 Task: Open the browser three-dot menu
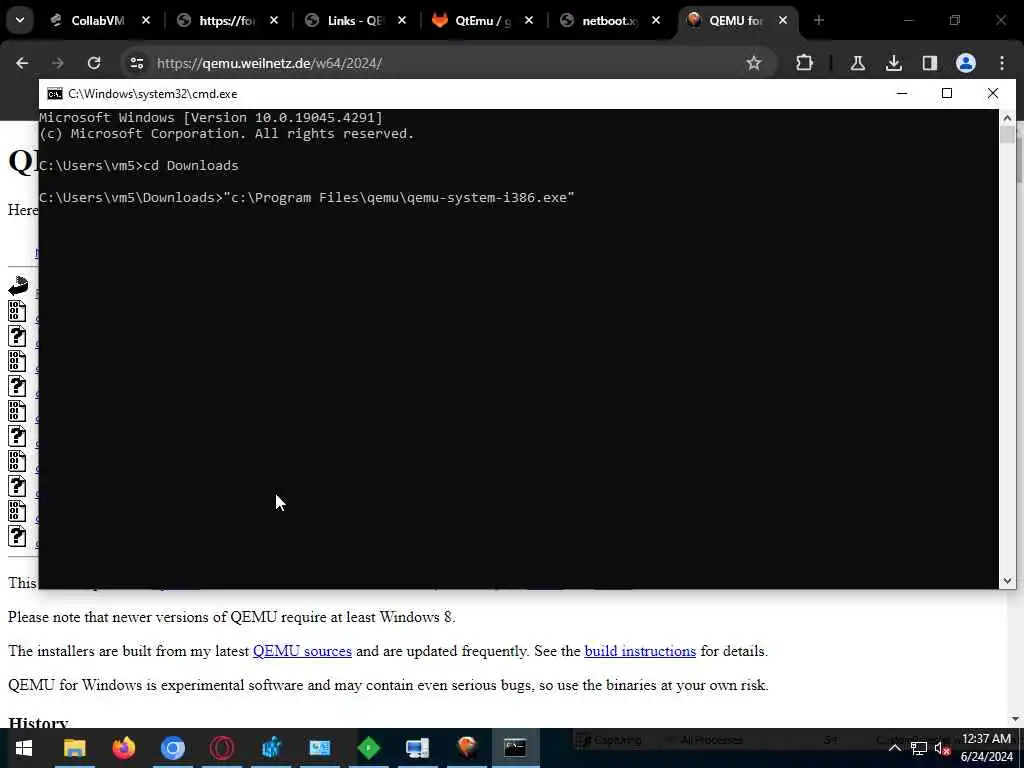[x=1002, y=63]
